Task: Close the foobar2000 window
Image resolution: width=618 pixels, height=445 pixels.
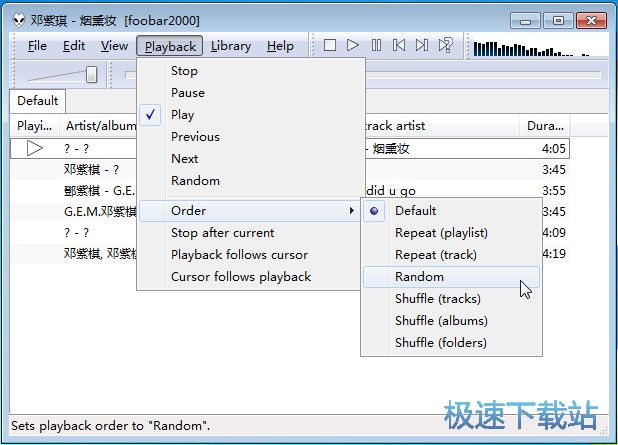Action: [591, 21]
